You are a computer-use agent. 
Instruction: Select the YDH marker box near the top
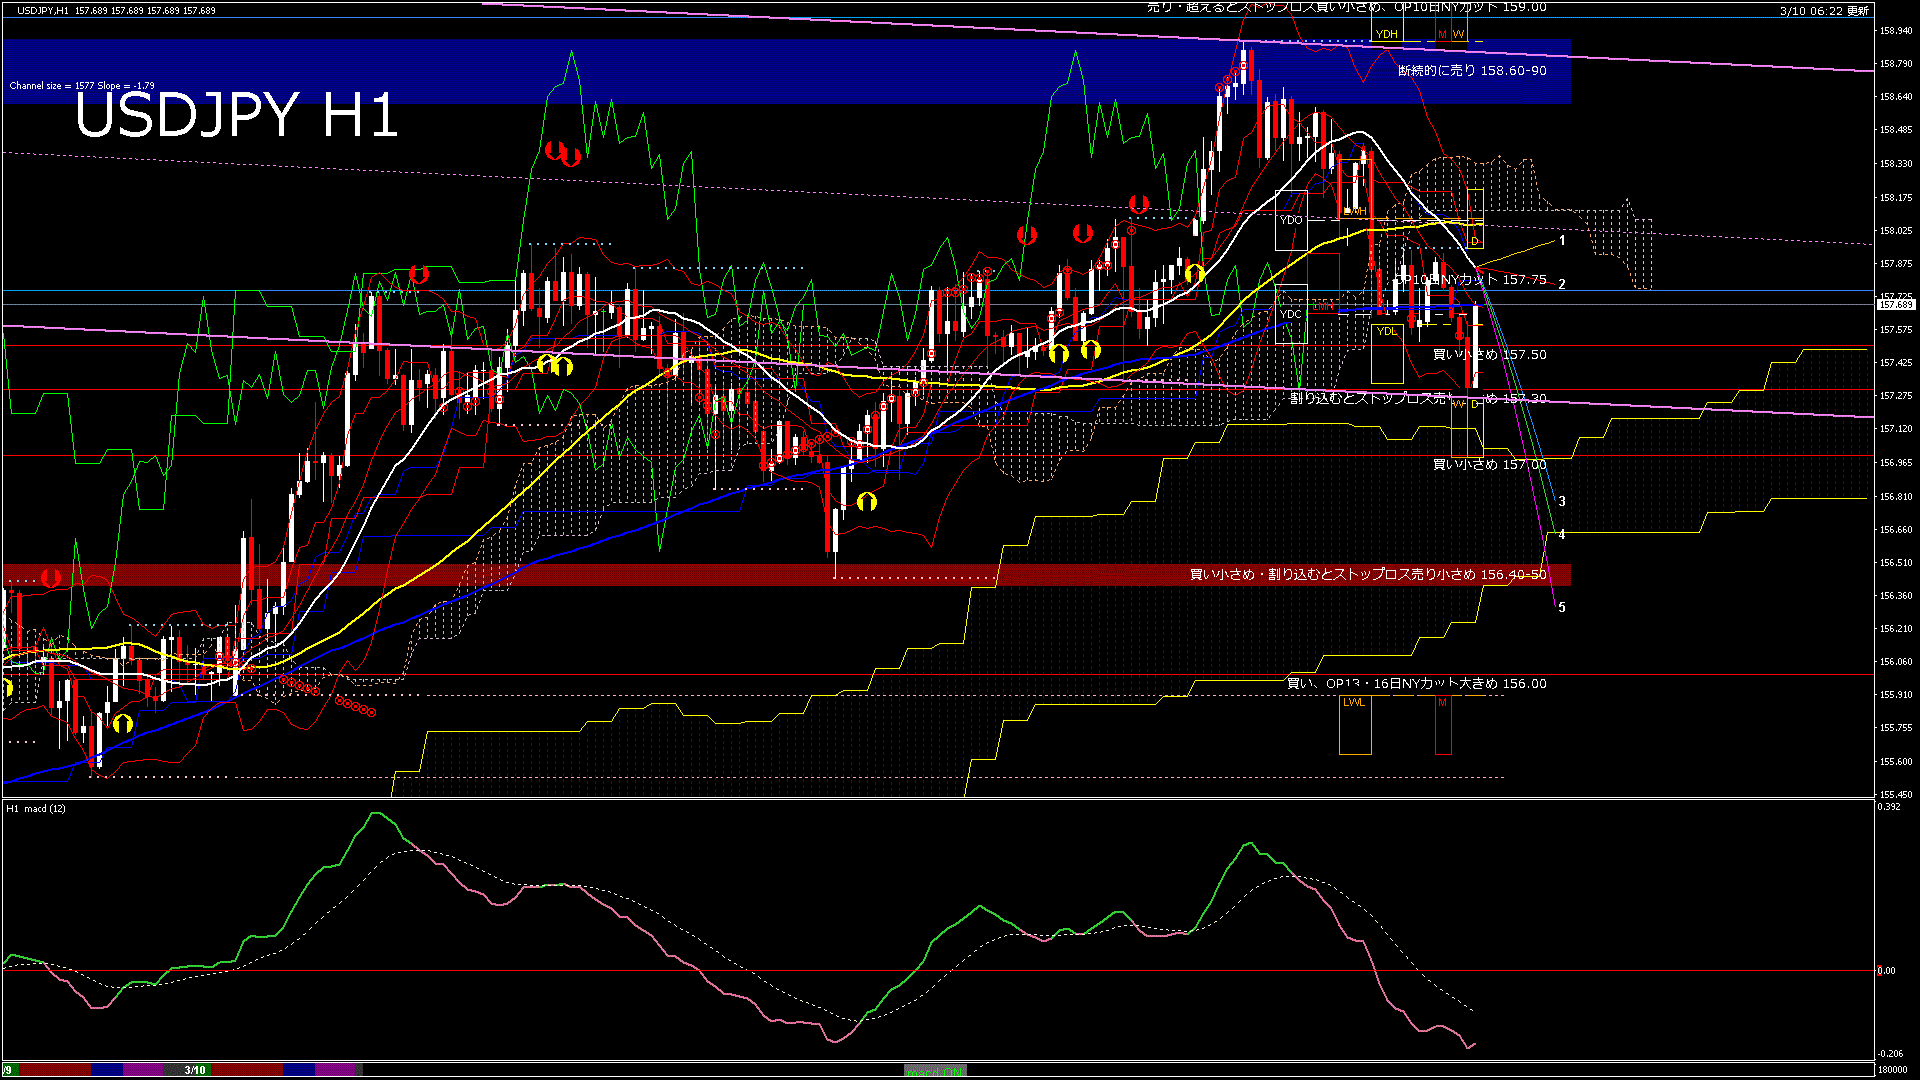(x=1386, y=34)
